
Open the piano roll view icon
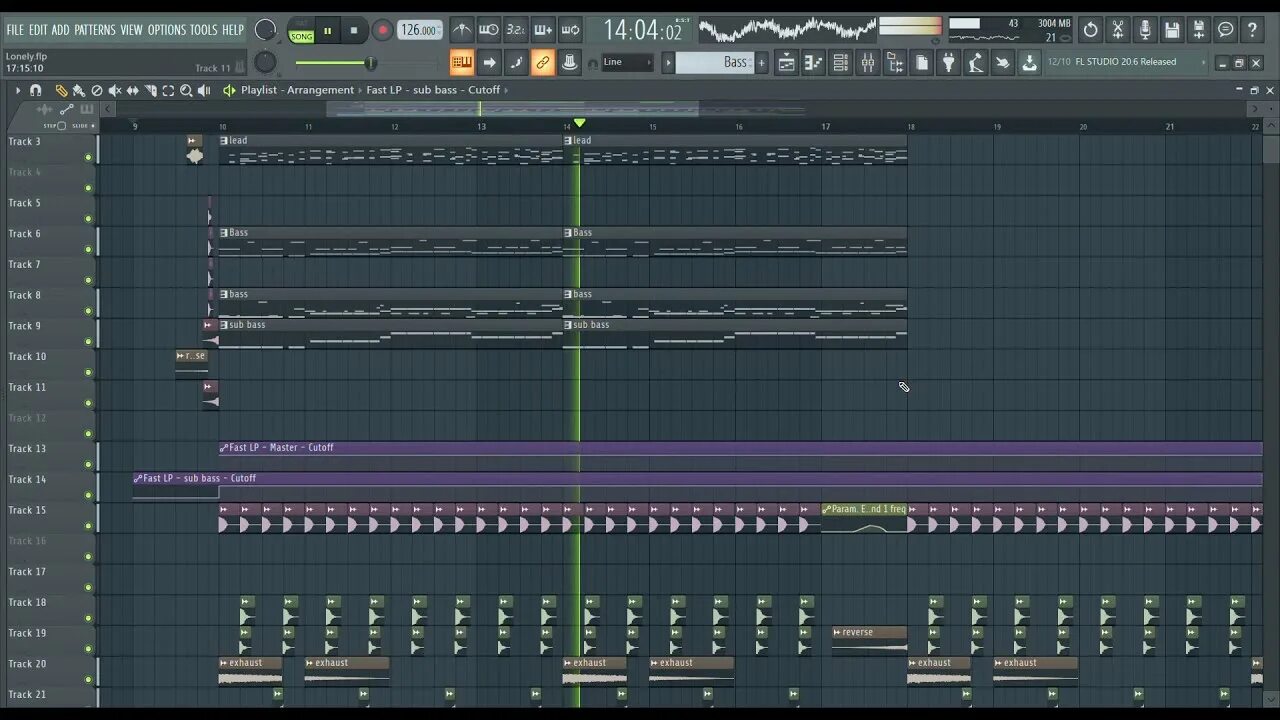(x=814, y=63)
